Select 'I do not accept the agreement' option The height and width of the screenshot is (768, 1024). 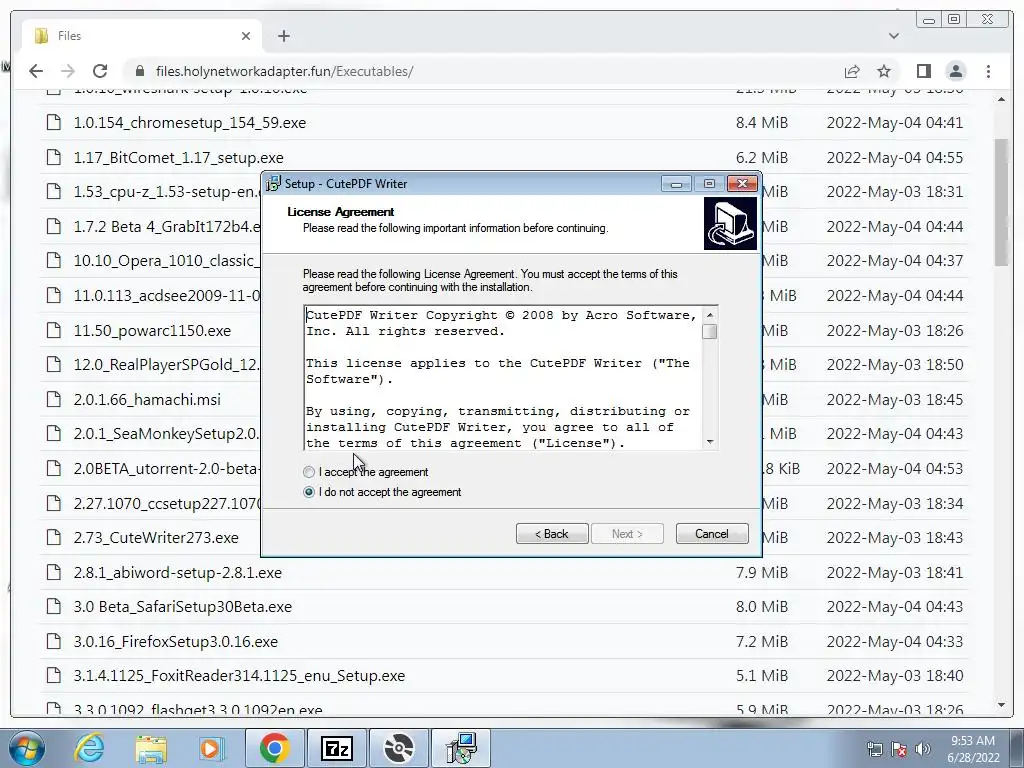click(309, 492)
